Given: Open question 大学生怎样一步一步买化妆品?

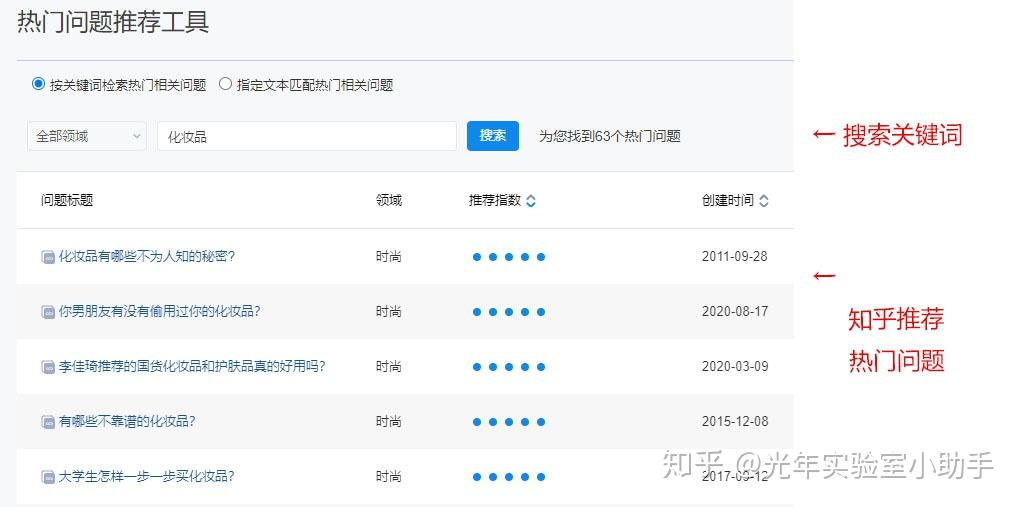Looking at the screenshot, I should pyautogui.click(x=146, y=476).
